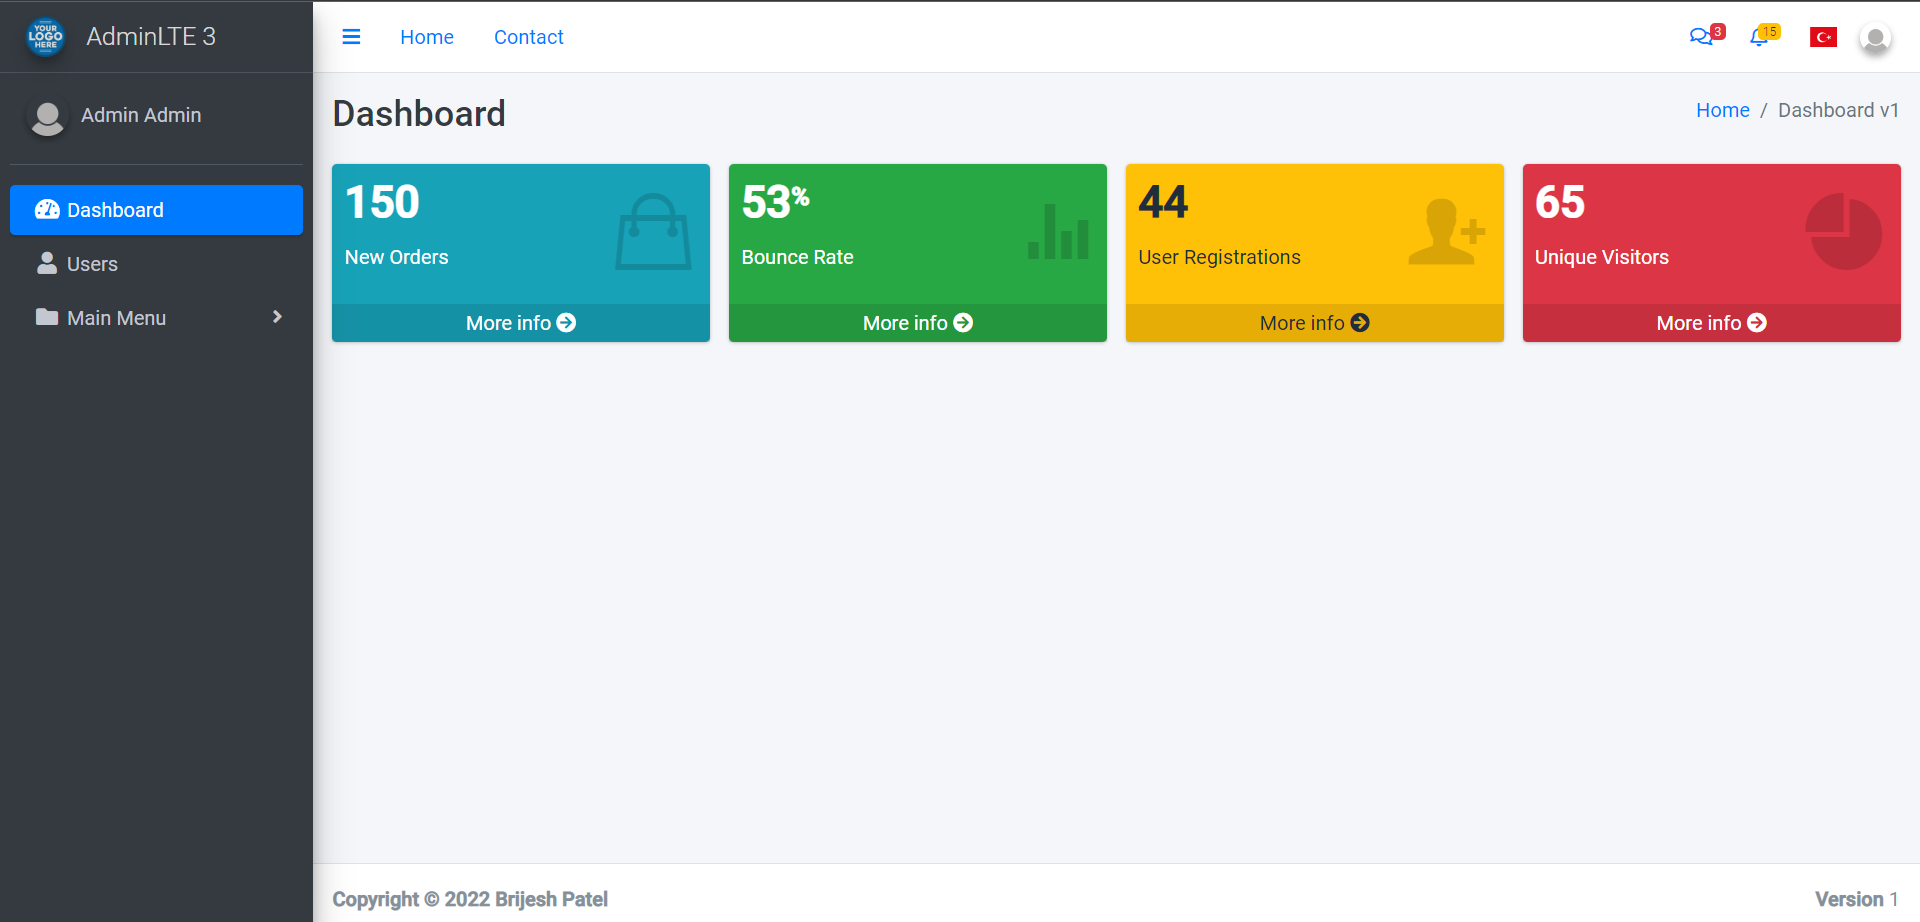Viewport: 1920px width, 922px height.
Task: Click the folder icon beside Main Menu
Action: point(47,318)
